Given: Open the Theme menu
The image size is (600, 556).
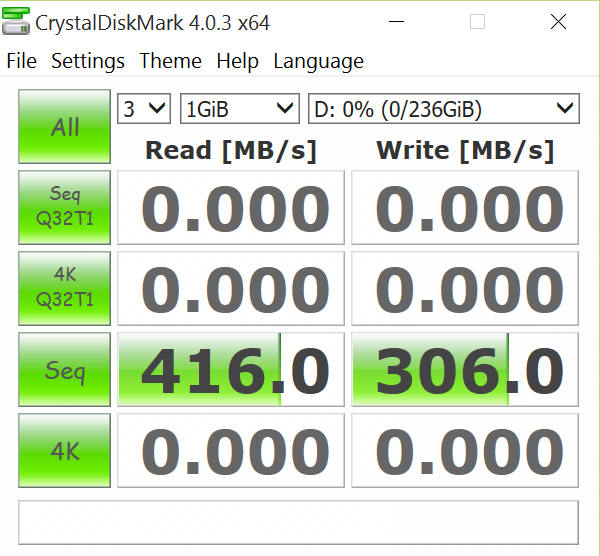Looking at the screenshot, I should [170, 61].
